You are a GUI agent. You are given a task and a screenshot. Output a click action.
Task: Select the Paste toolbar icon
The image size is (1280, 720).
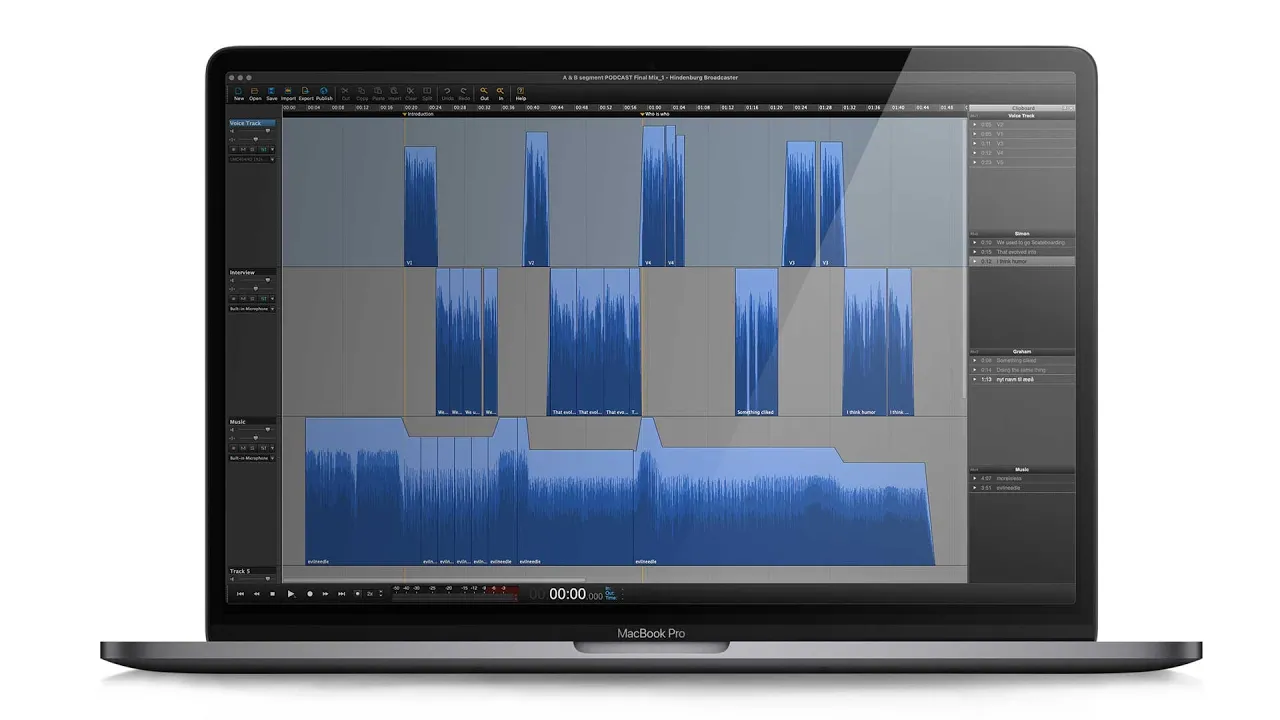[x=378, y=94]
